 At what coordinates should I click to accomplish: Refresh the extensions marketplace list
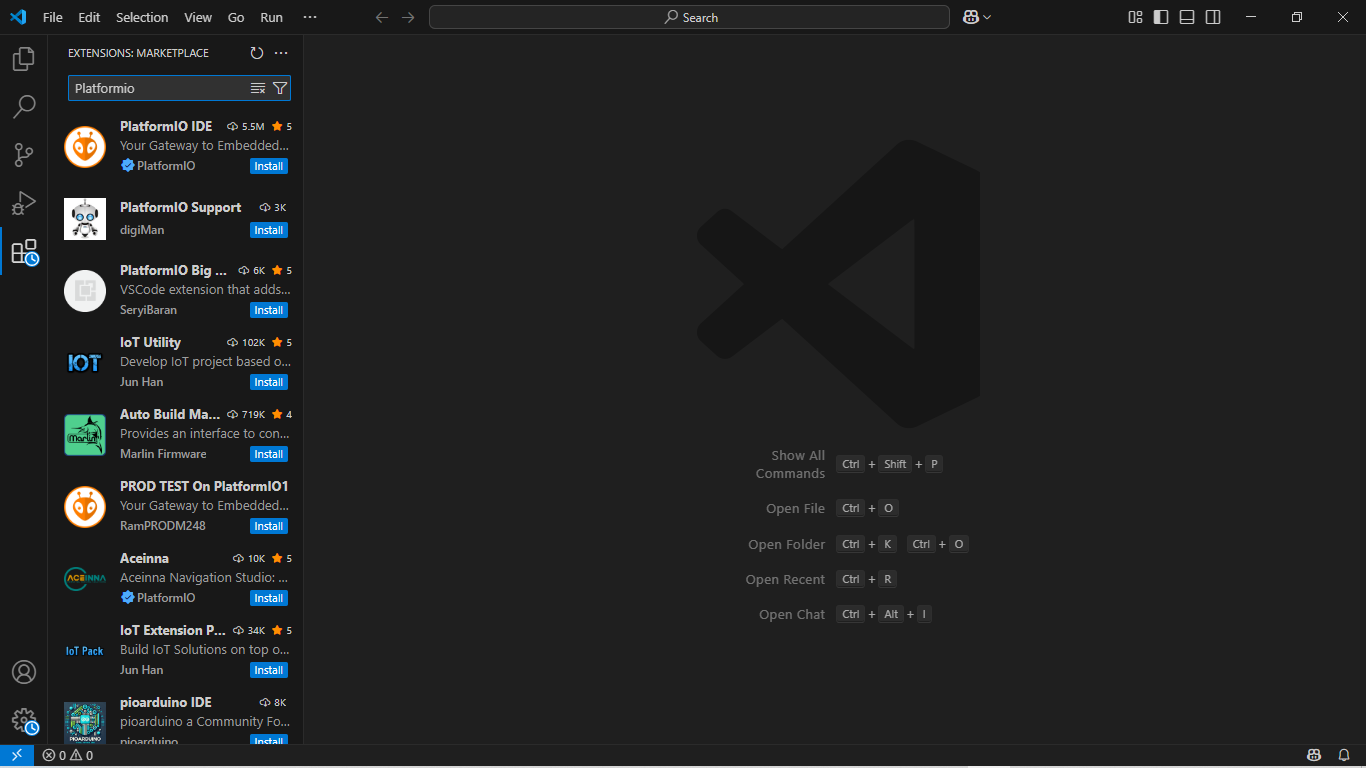(257, 53)
